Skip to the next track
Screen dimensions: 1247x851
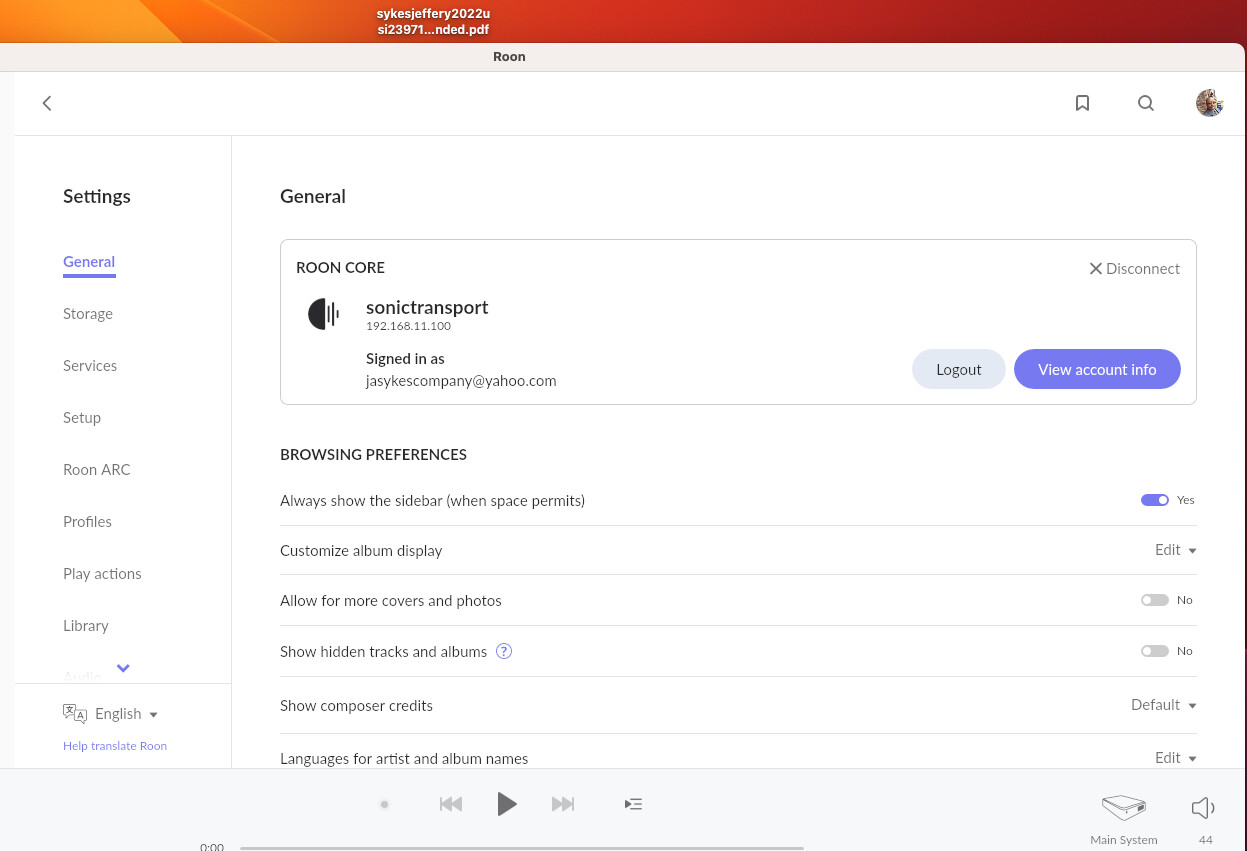(x=563, y=804)
